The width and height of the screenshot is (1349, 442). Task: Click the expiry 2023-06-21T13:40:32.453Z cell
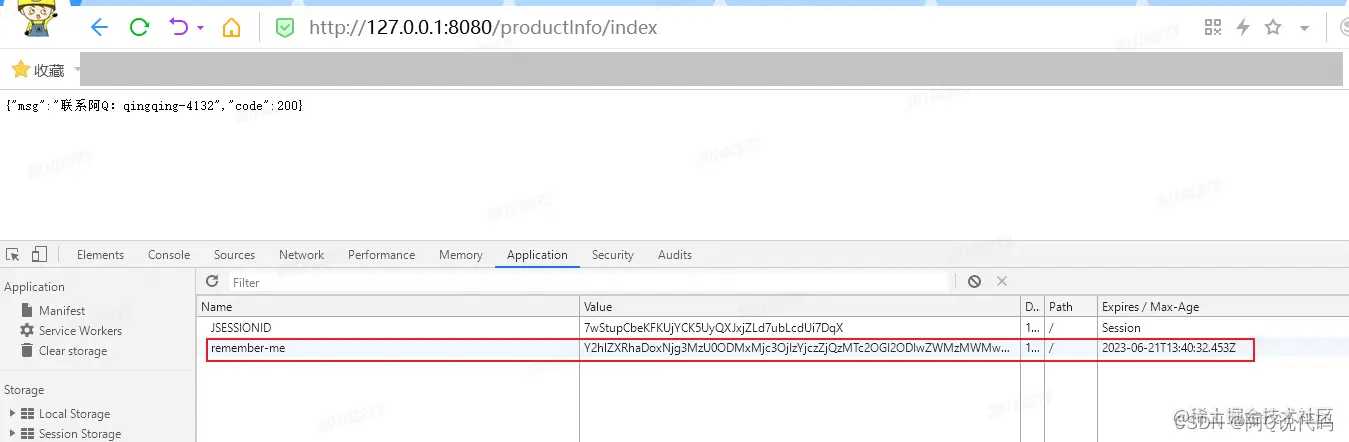click(x=1169, y=348)
